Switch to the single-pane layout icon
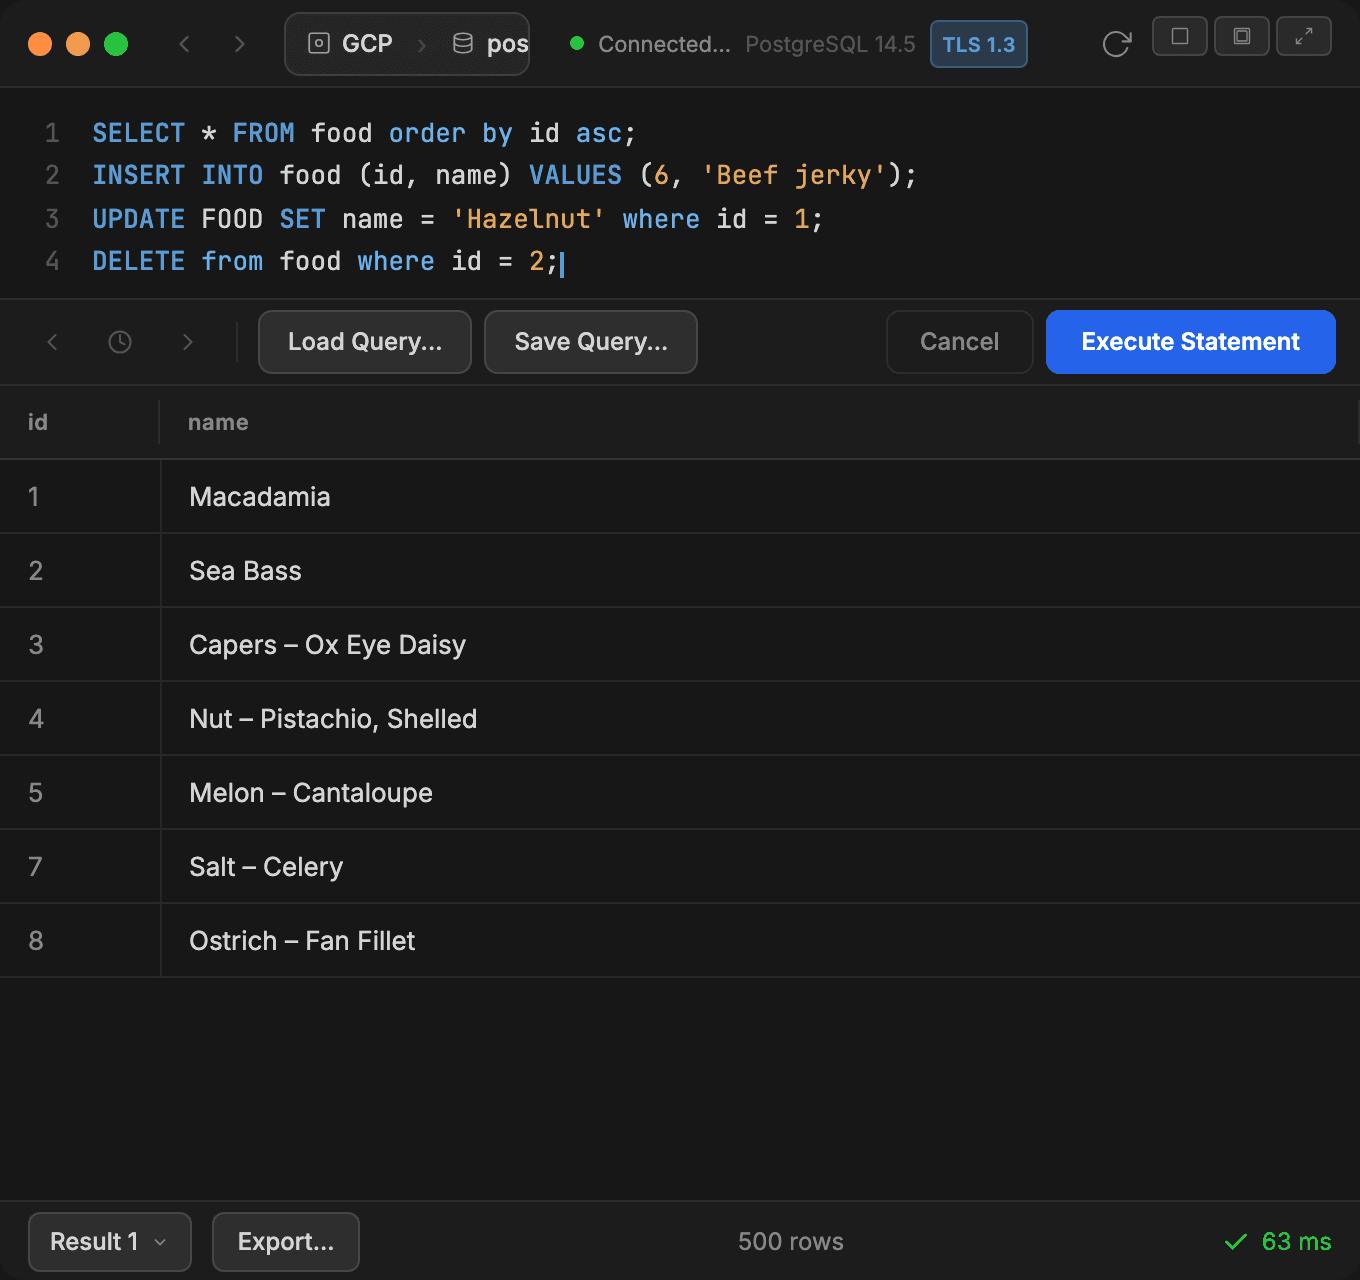Image resolution: width=1360 pixels, height=1280 pixels. (x=1180, y=37)
